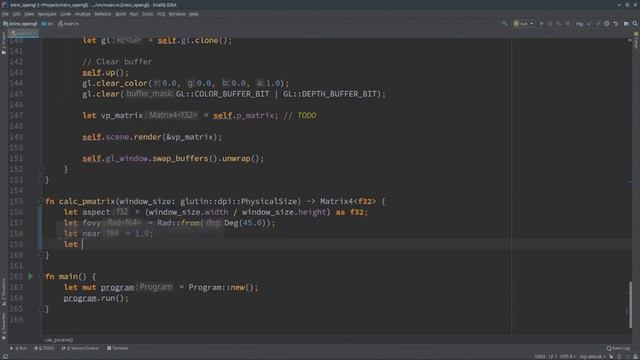The height and width of the screenshot is (360, 640).
Task: Open the File menu
Action: tap(5, 14)
